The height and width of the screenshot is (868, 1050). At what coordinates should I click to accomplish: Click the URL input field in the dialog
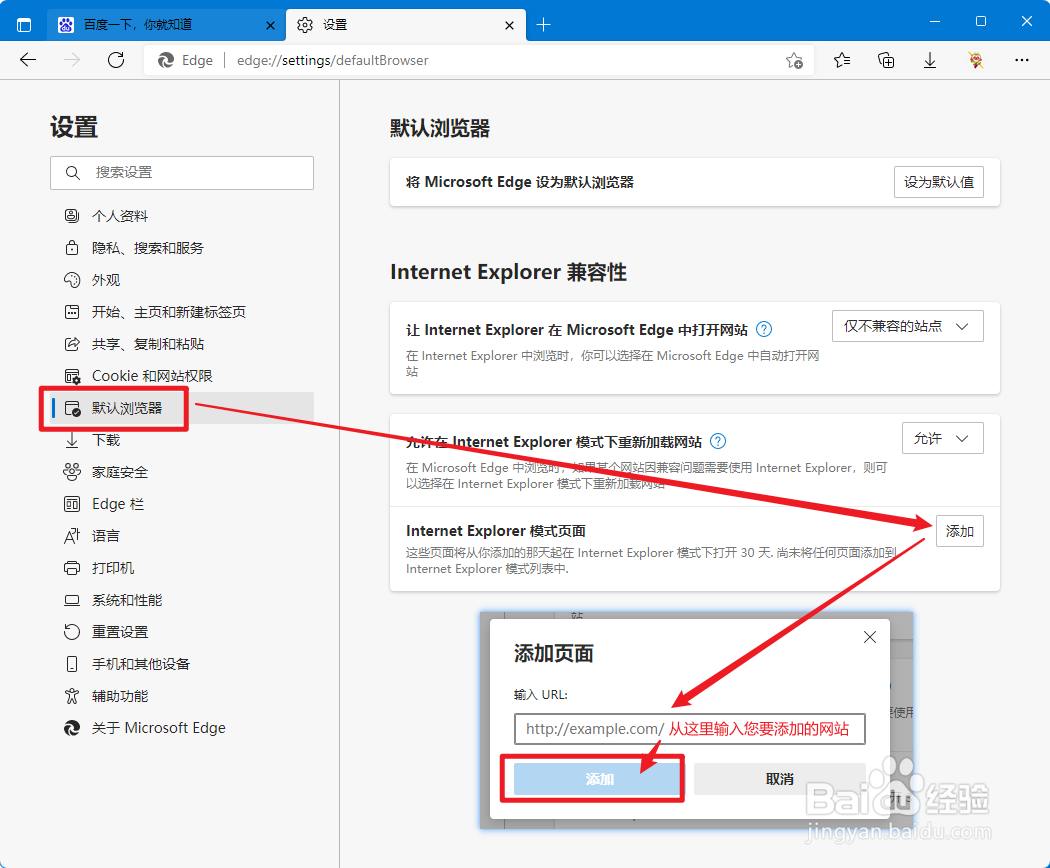pyautogui.click(x=688, y=728)
